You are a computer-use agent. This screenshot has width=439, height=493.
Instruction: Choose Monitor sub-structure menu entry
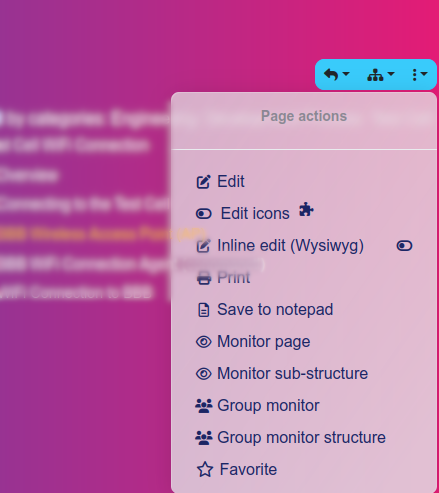pyautogui.click(x=292, y=373)
